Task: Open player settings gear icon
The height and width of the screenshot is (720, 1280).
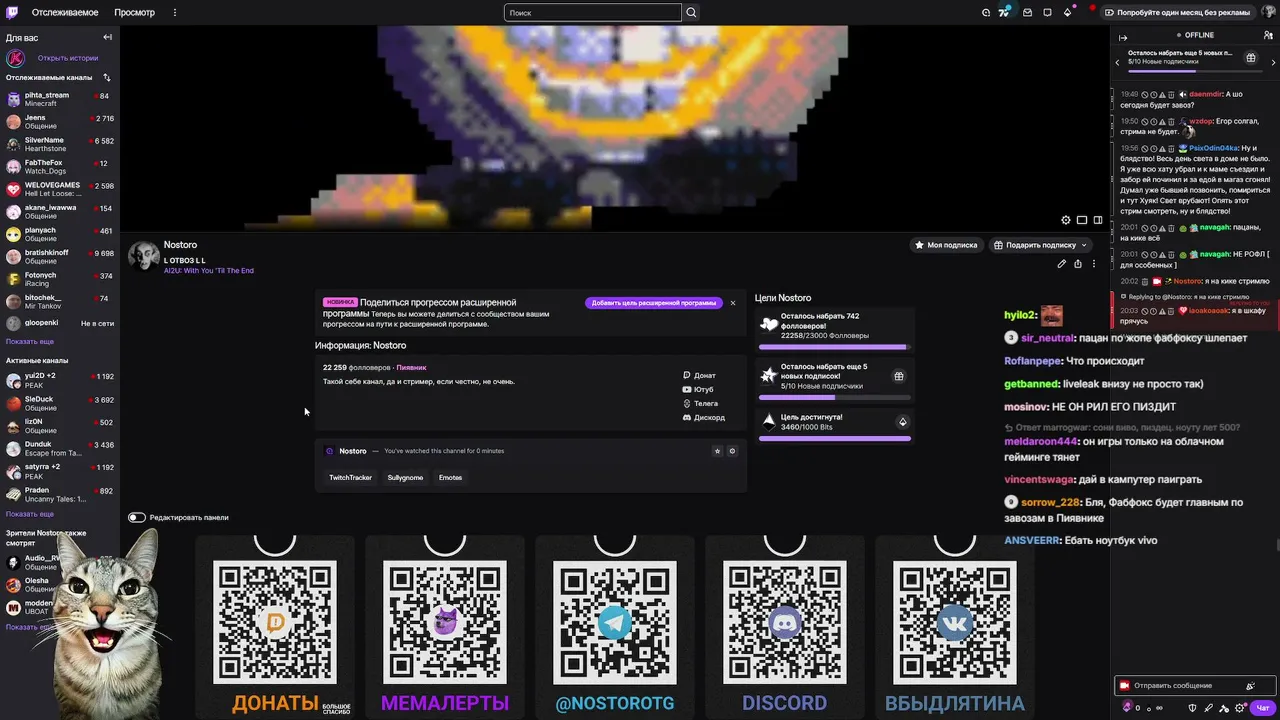Action: (1066, 220)
